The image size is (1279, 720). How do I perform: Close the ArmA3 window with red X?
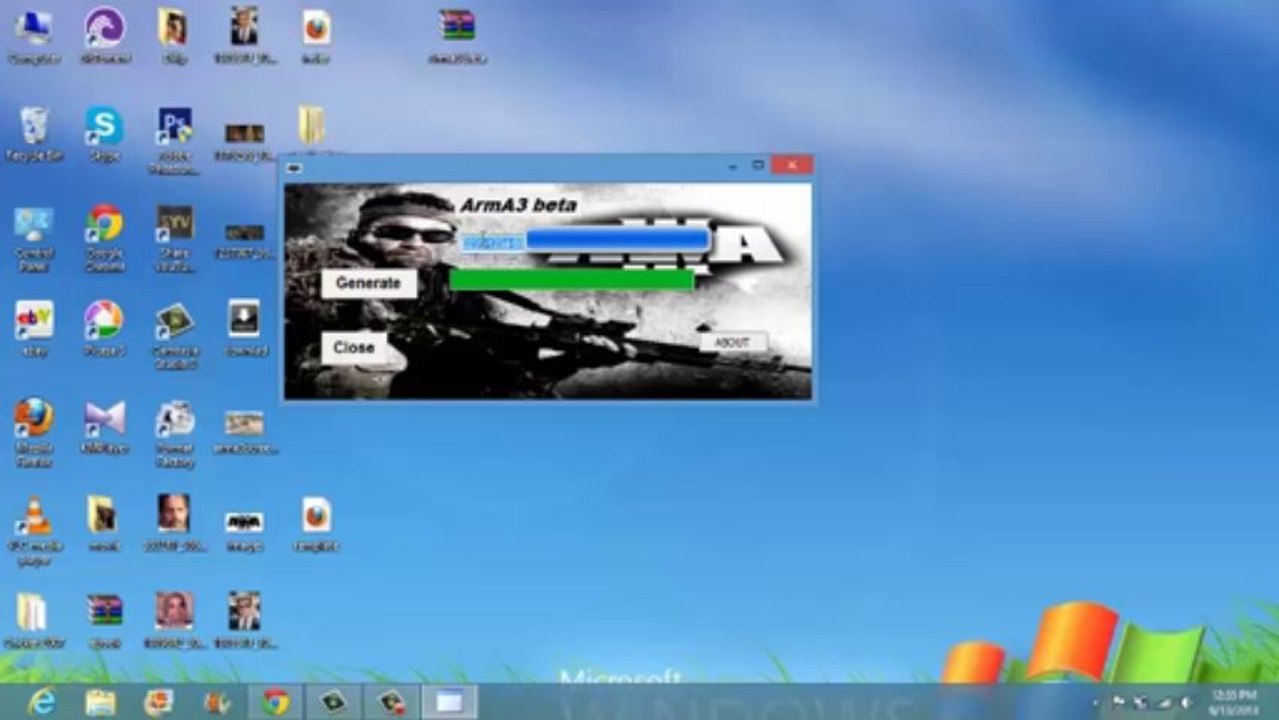[x=792, y=165]
